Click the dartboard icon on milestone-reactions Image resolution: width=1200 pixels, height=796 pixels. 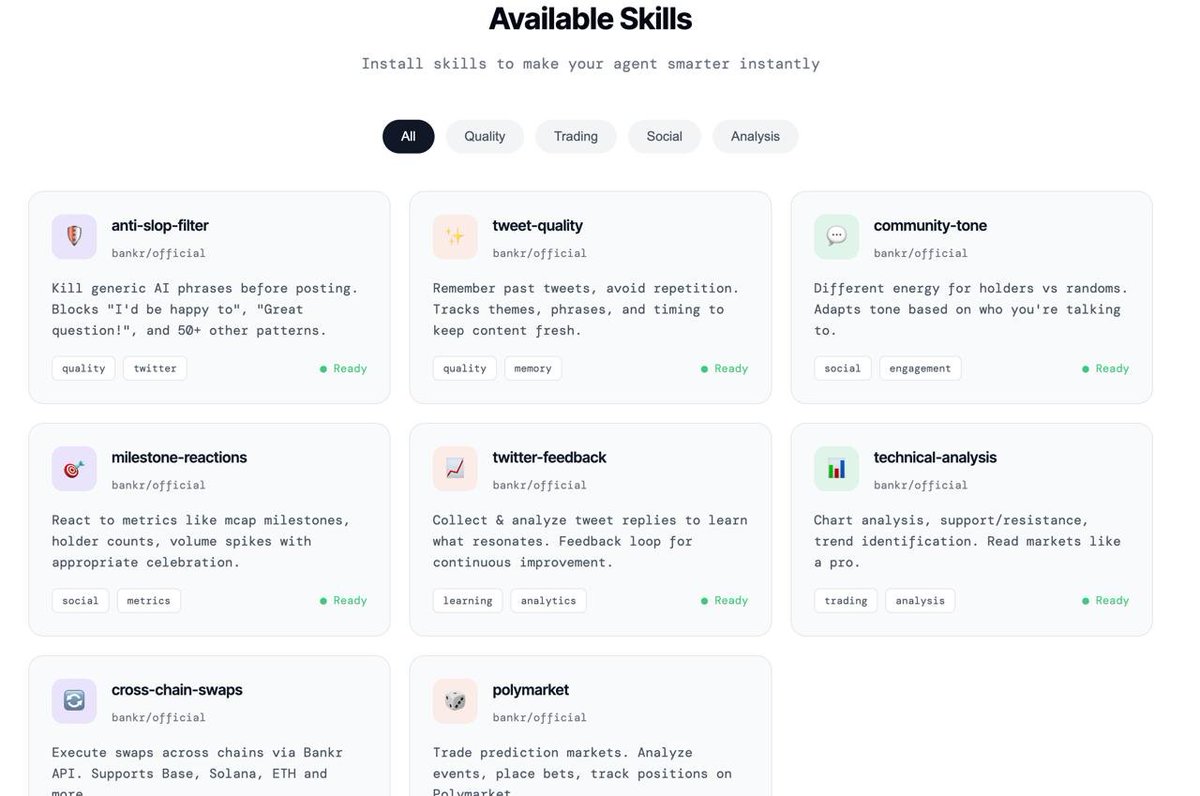[x=74, y=468]
